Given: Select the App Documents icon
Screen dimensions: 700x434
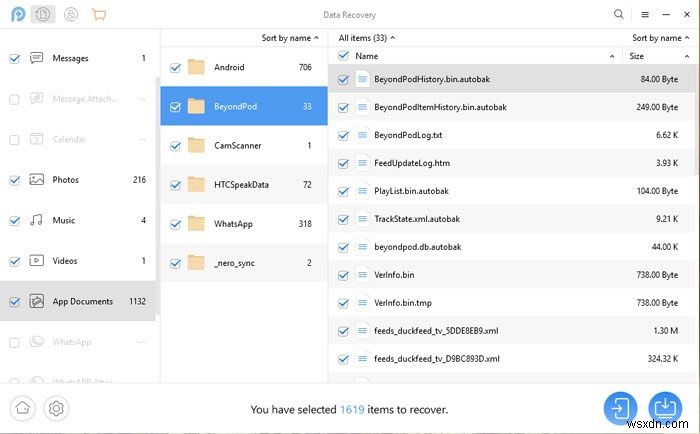Looking at the screenshot, I should 36,301.
